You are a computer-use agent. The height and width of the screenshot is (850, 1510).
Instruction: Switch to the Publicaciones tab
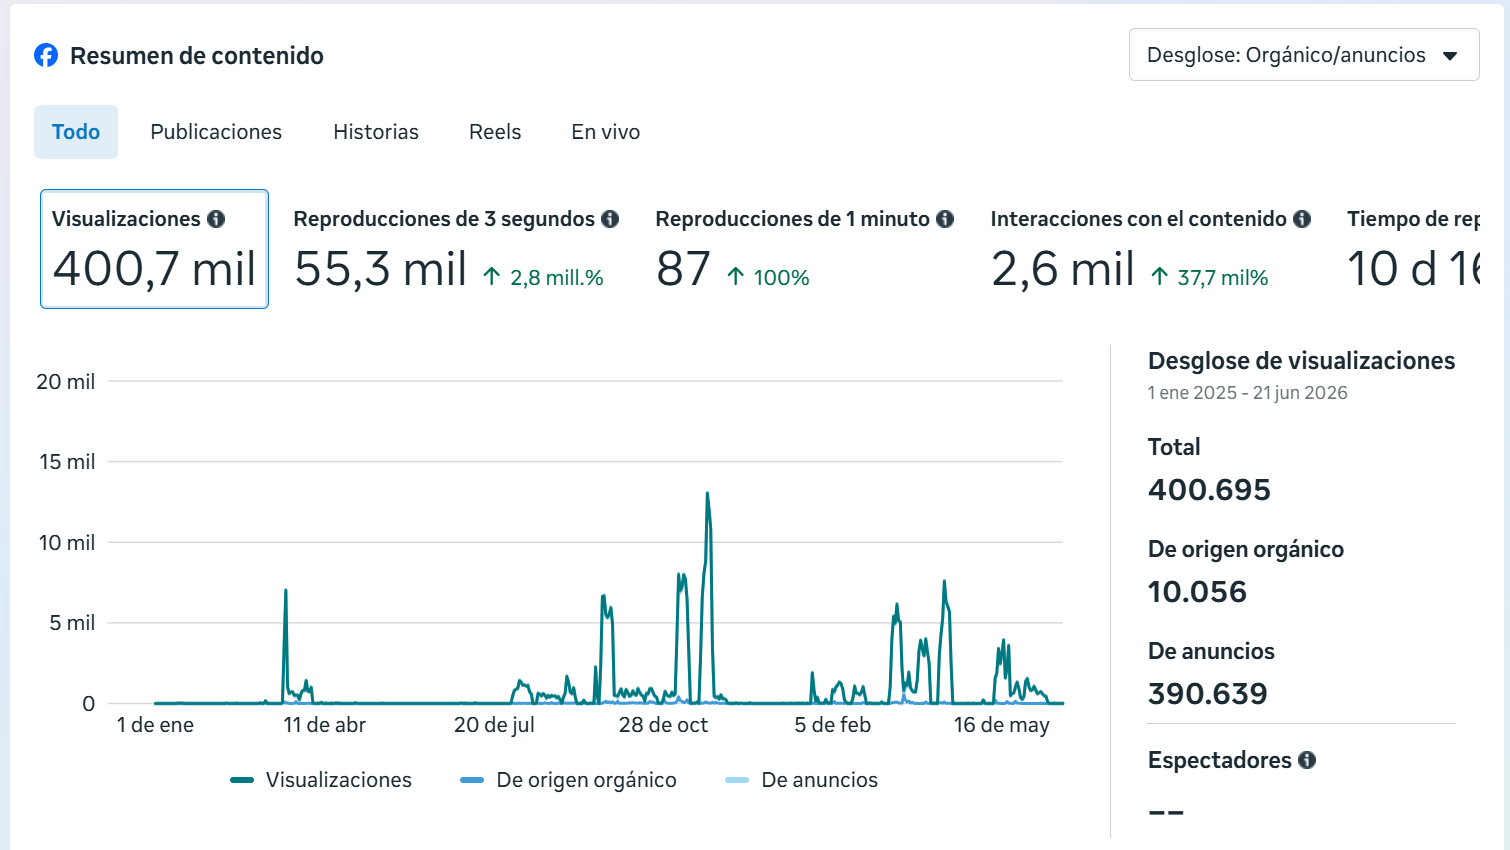[x=216, y=132]
